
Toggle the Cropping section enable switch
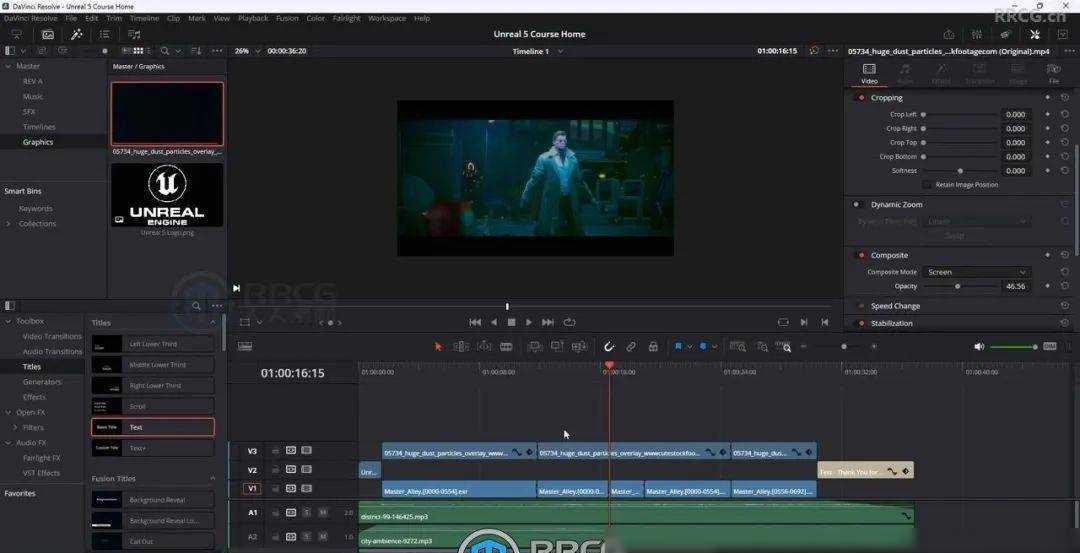(x=860, y=98)
